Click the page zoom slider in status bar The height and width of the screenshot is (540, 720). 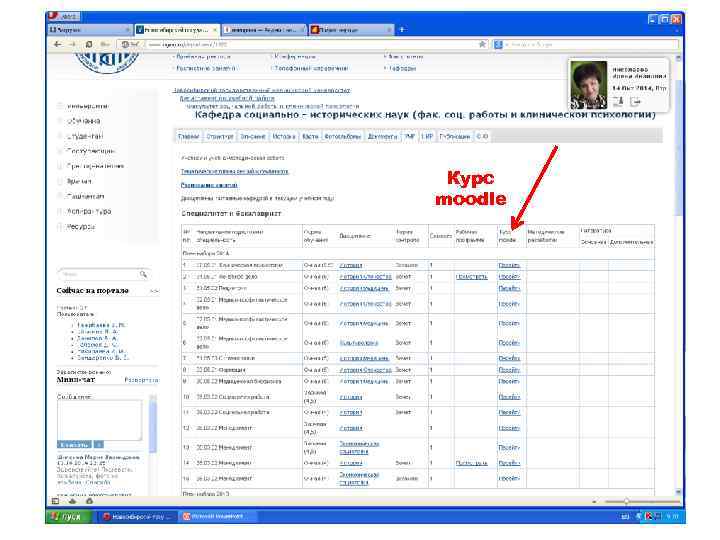[x=642, y=501]
